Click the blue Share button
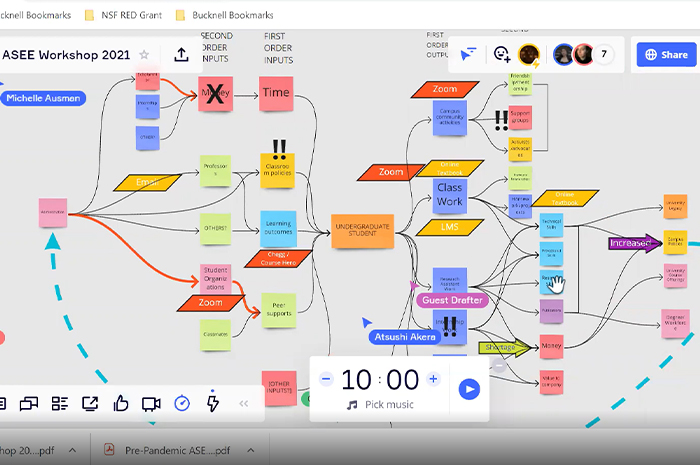Image resolution: width=700 pixels, height=465 pixels. pos(666,54)
